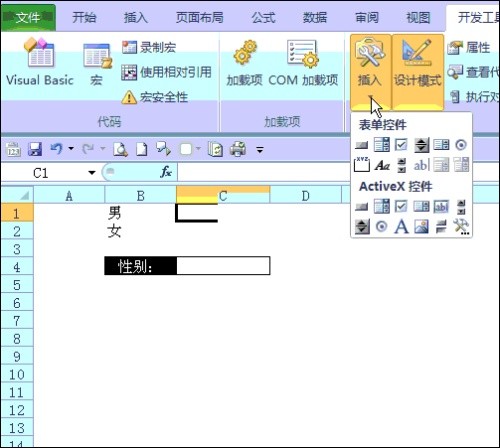
Task: Select column D header
Action: pyautogui.click(x=306, y=195)
